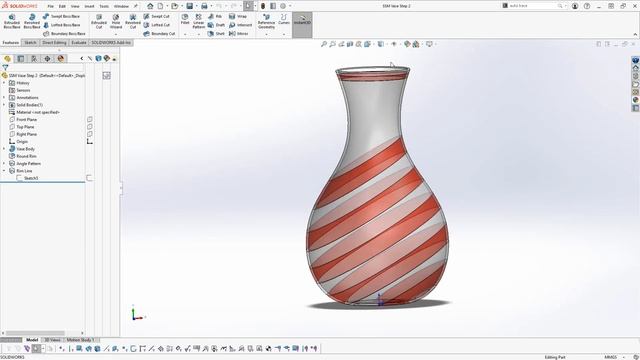Switch to the Evaluate ribbon tab
Screen dimensions: 640x360
(x=79, y=42)
